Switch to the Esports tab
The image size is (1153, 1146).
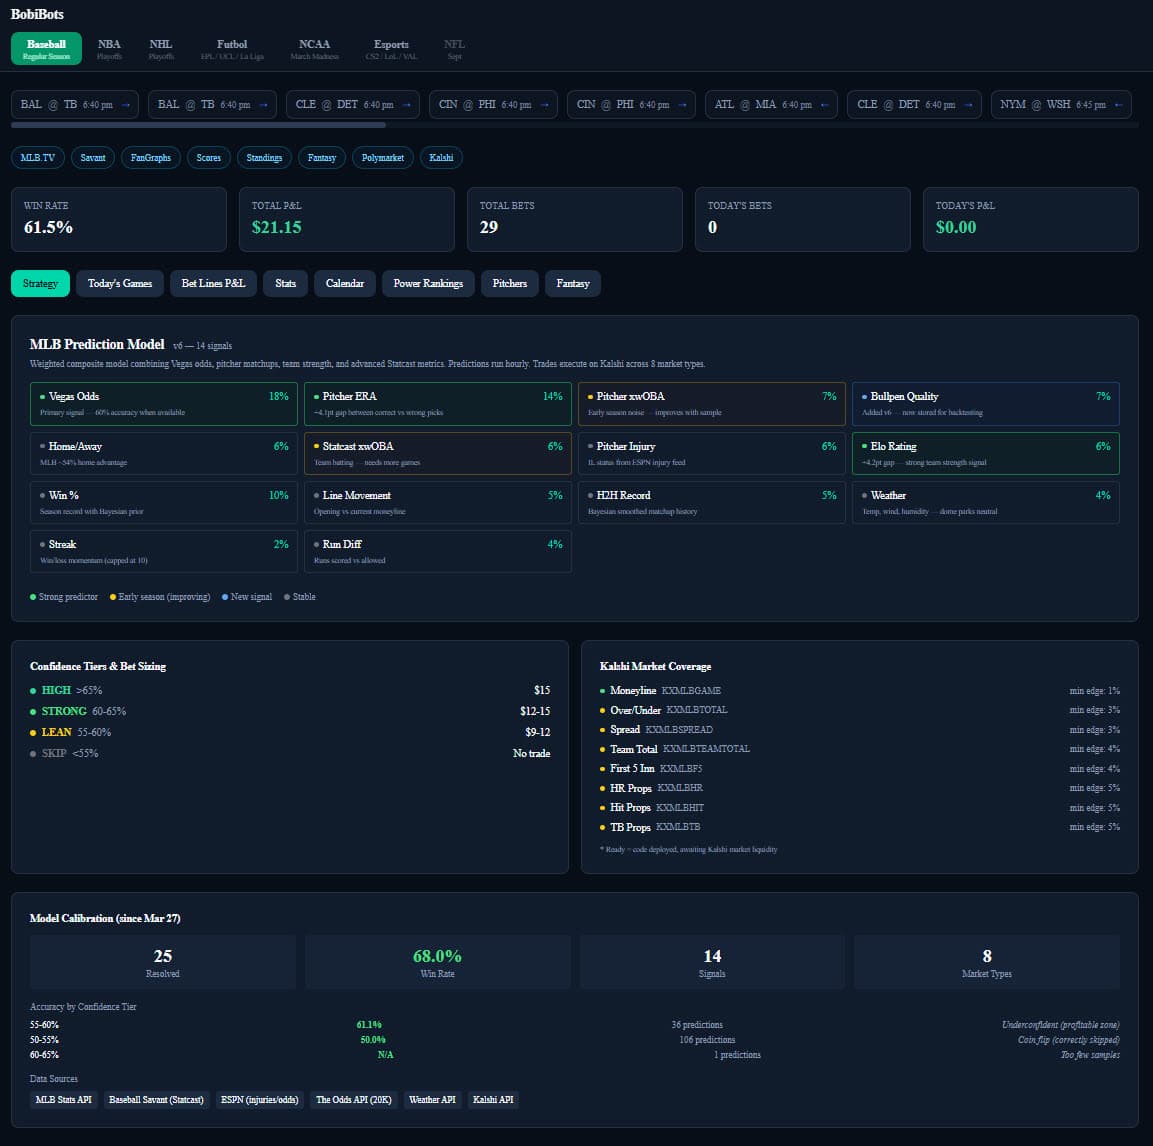click(391, 49)
